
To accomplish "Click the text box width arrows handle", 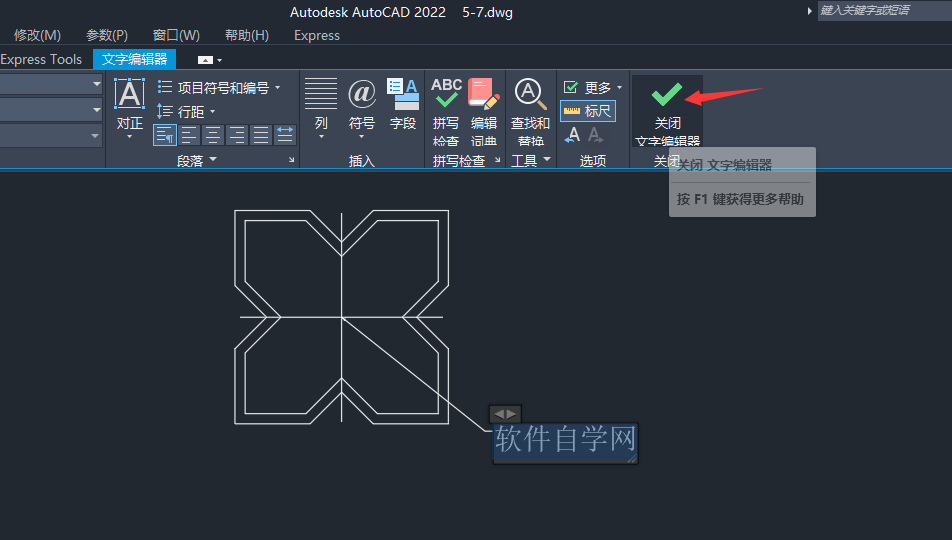I will 505,414.
